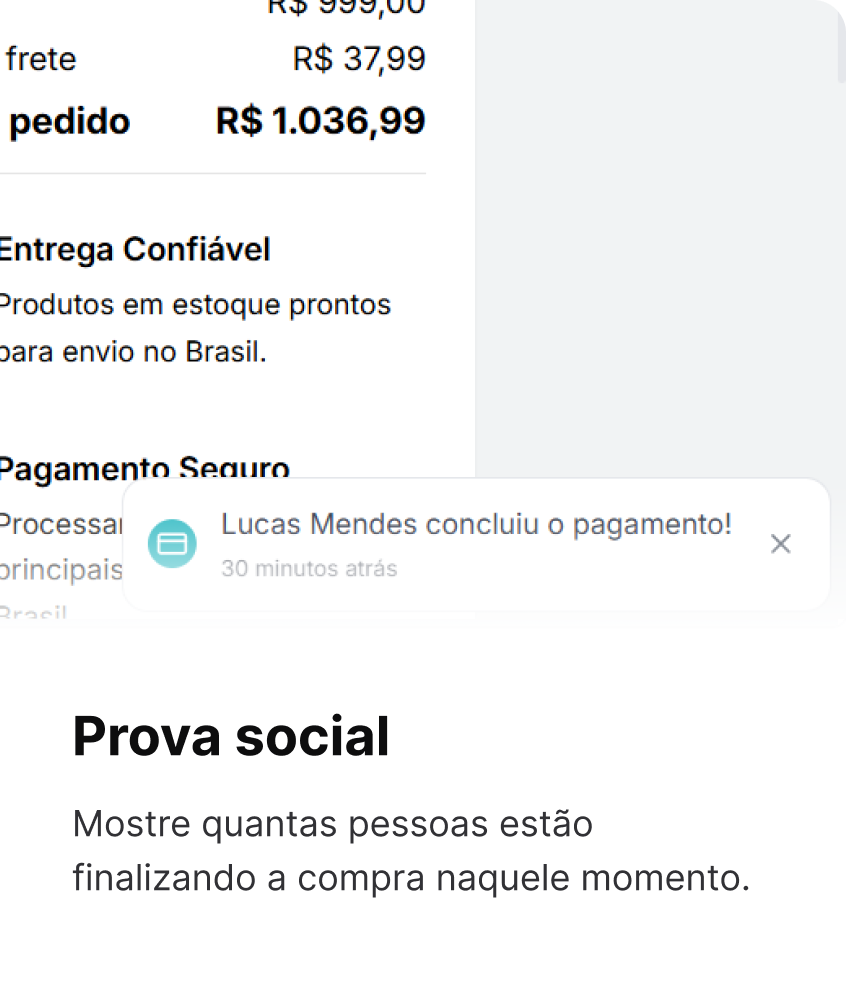The image size is (846, 993).
Task: Click the 'para envio no Brasil.' text line
Action: click(133, 353)
